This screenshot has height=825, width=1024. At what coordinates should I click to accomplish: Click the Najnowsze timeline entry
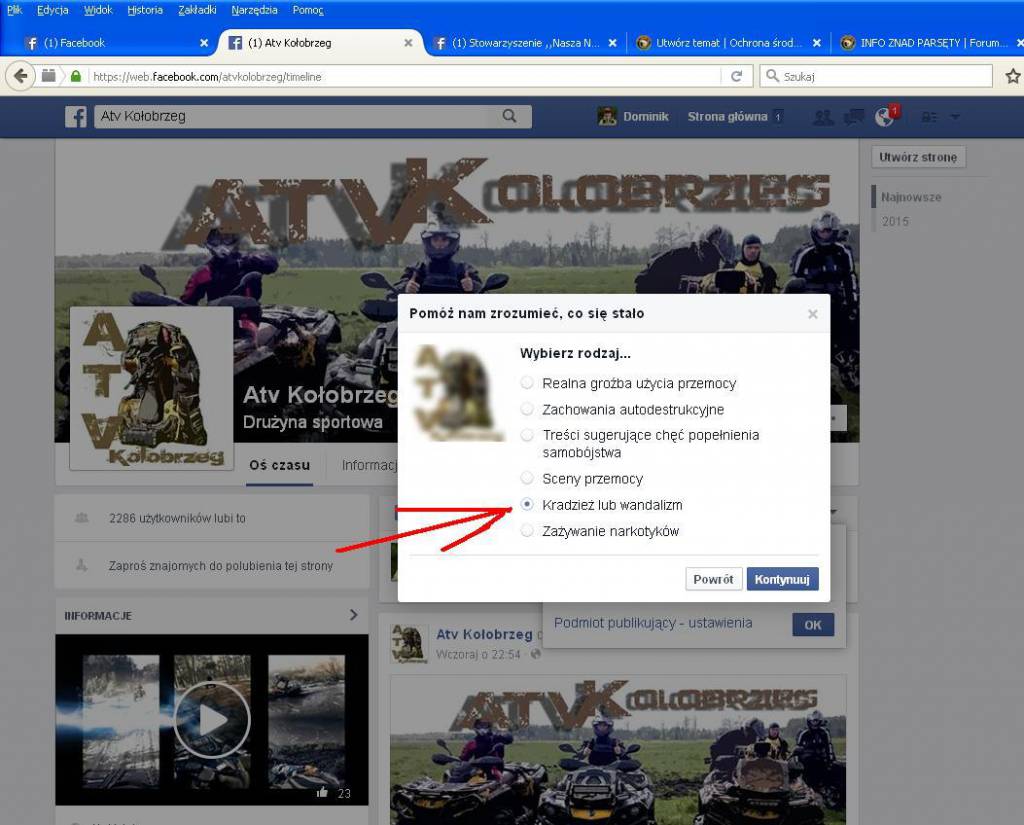click(x=911, y=197)
